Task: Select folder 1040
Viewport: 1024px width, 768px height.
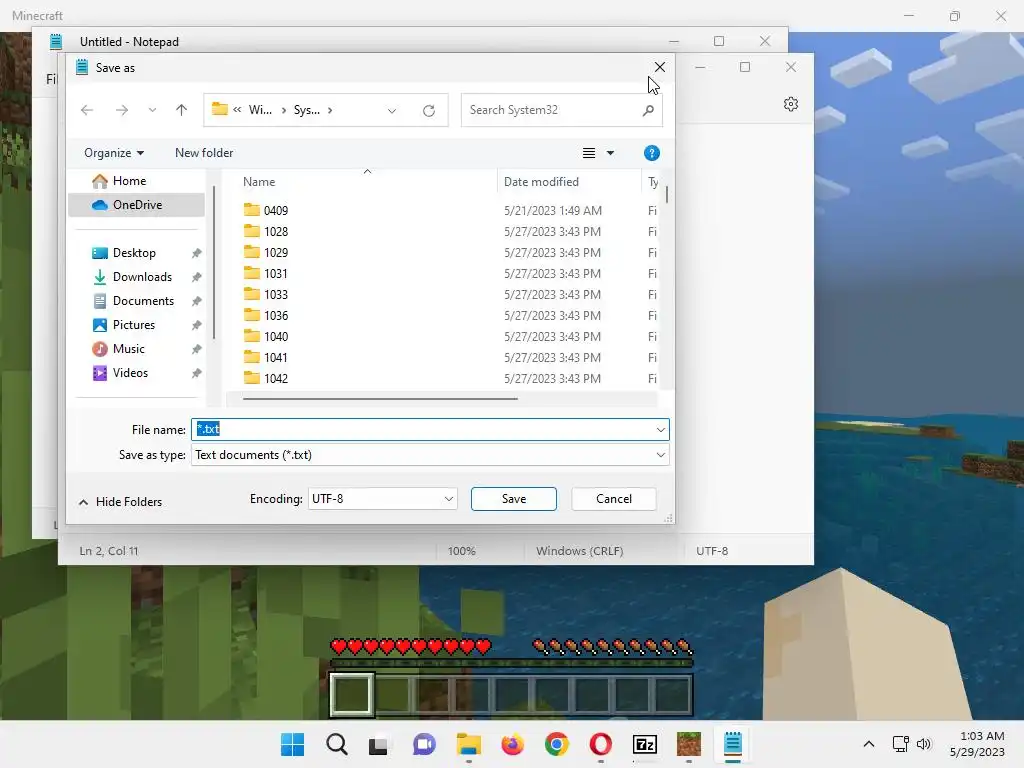Action: [266, 336]
